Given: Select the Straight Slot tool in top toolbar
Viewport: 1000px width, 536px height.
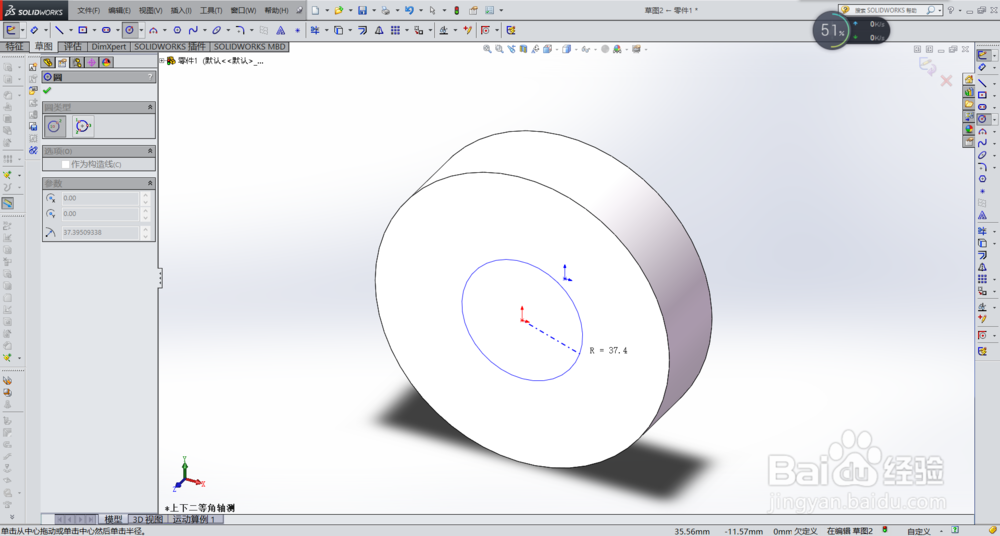Looking at the screenshot, I should coord(107,30).
